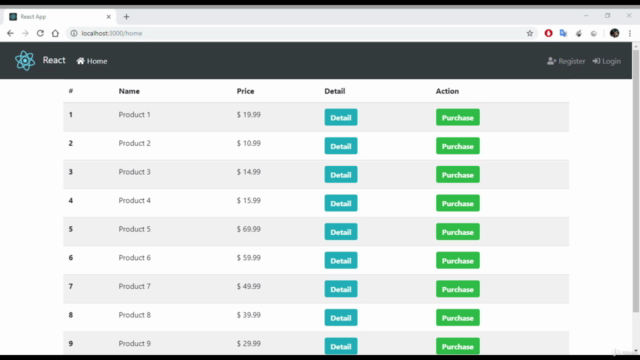This screenshot has width=640, height=360.
Task: Open the Chrome three-dot menu
Action: (x=630, y=33)
